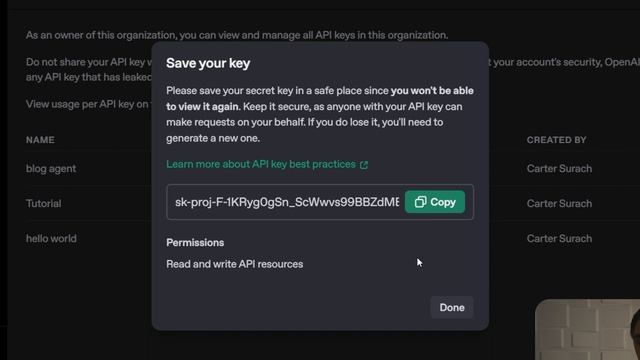Click the 'Tutorial' key name
Image resolution: width=640 pixels, height=360 pixels.
[x=44, y=203]
